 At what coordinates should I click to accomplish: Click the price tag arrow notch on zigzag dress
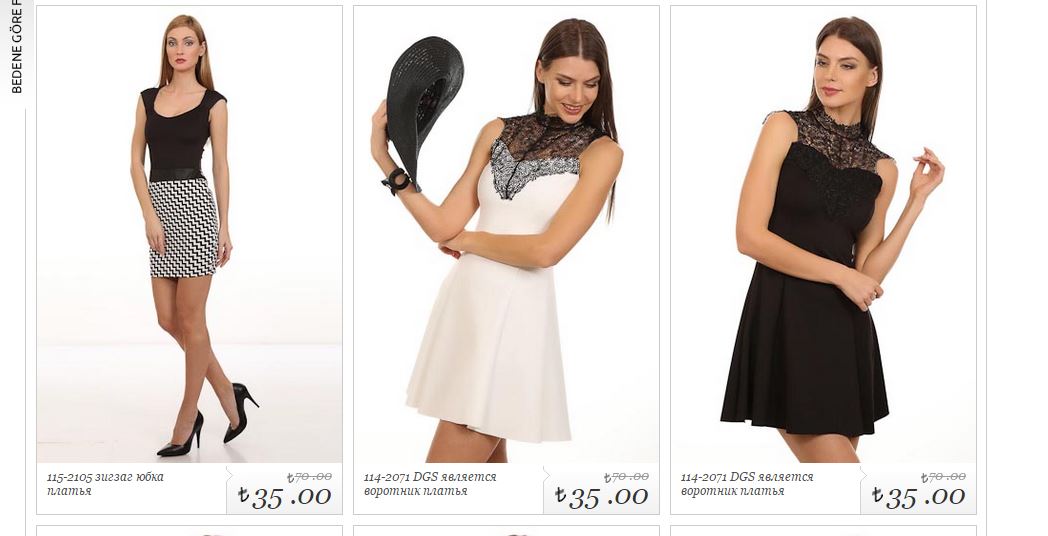tap(229, 476)
